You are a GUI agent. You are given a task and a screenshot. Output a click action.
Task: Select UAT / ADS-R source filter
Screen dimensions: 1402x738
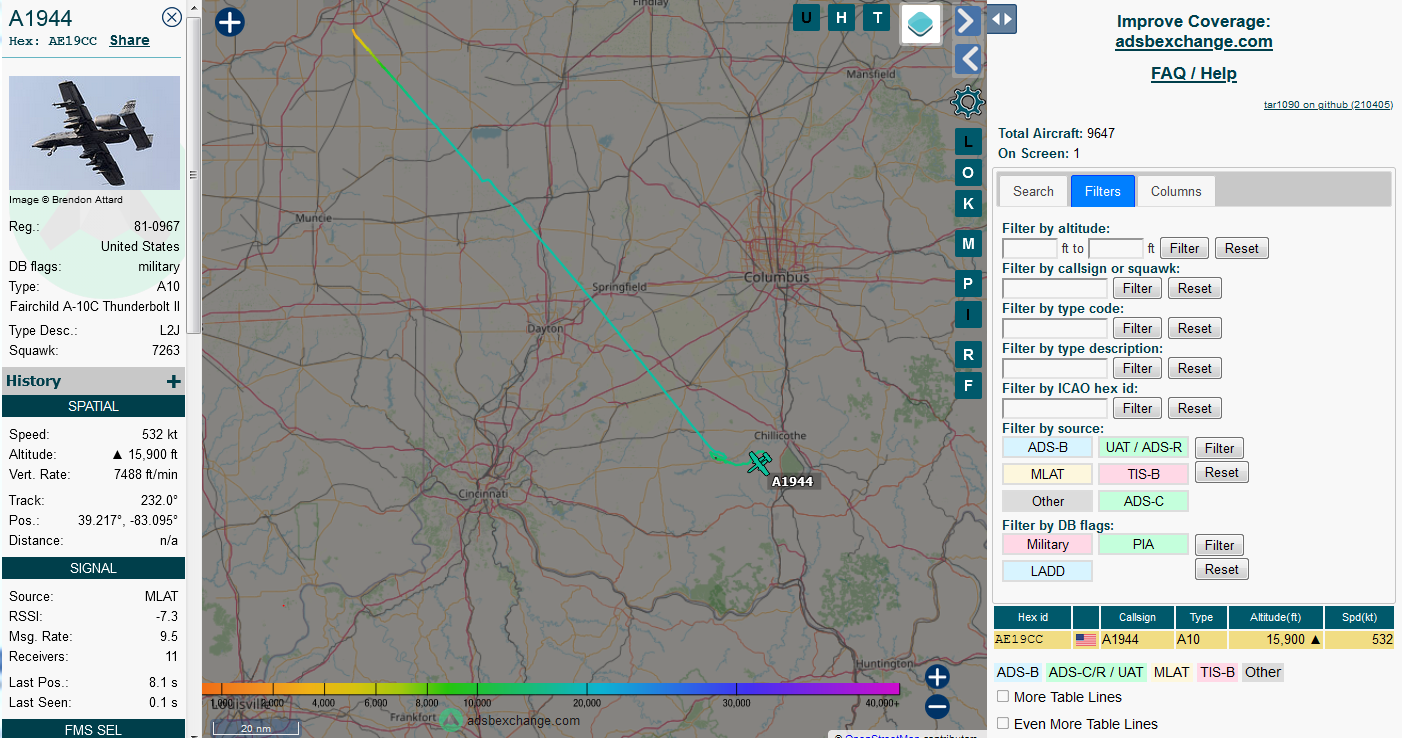pos(1144,447)
